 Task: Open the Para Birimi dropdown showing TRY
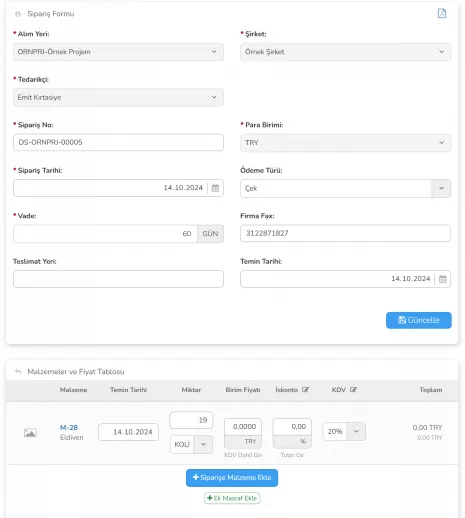pyautogui.click(x=345, y=143)
